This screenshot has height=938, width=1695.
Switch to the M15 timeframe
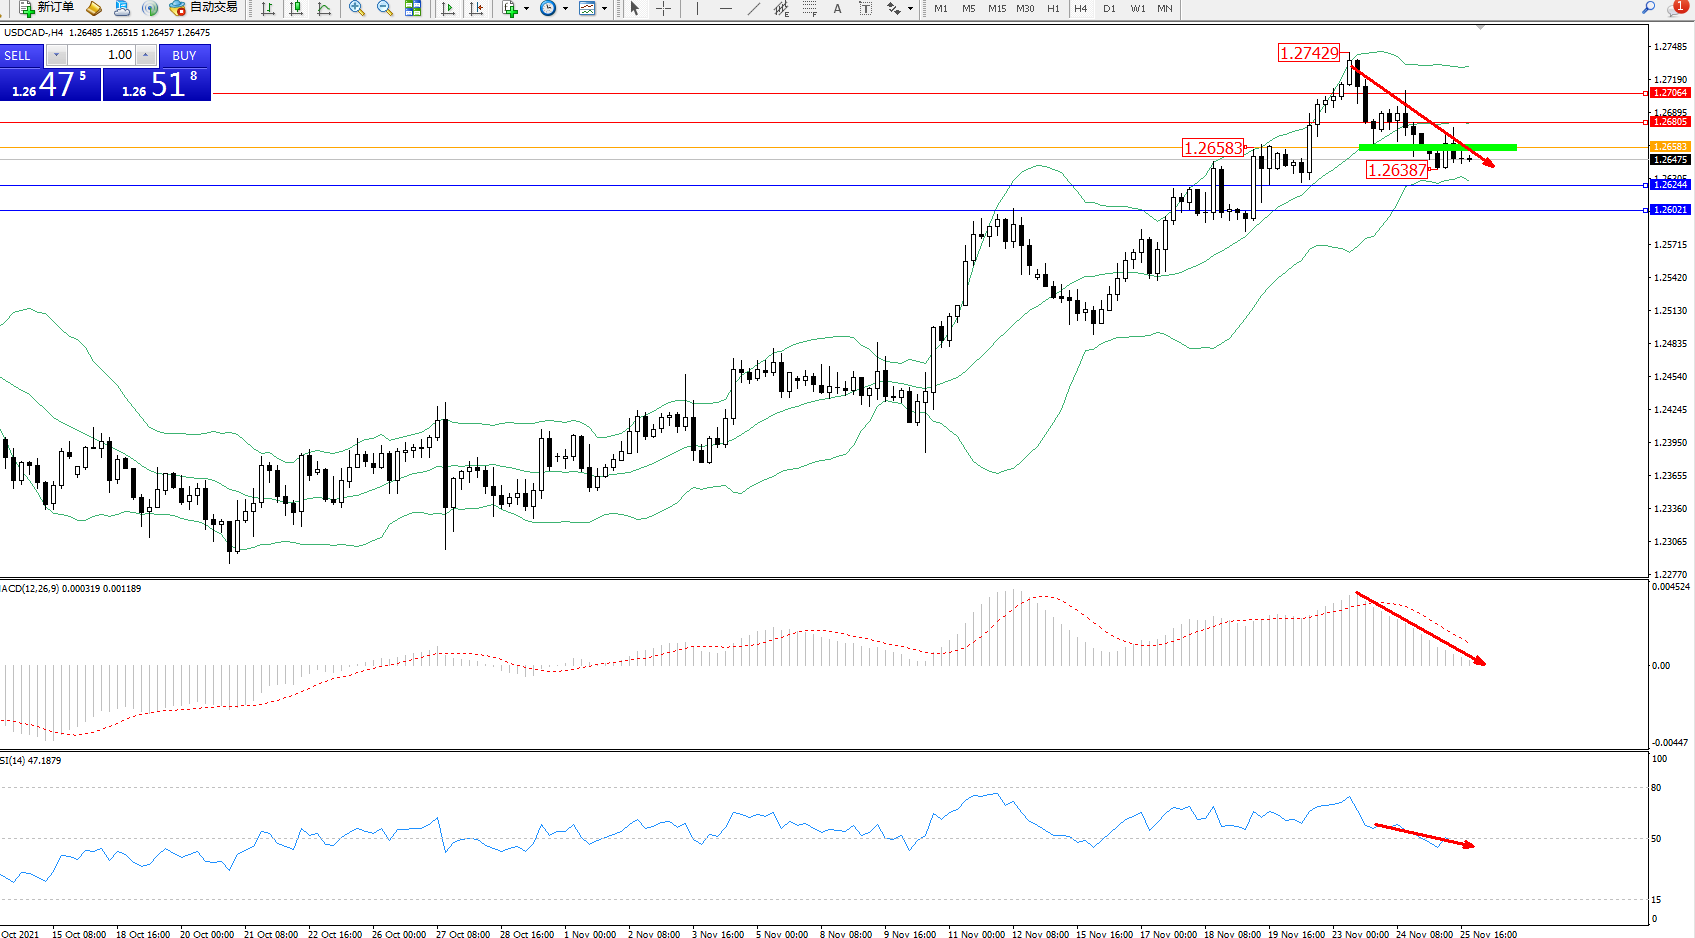point(996,8)
